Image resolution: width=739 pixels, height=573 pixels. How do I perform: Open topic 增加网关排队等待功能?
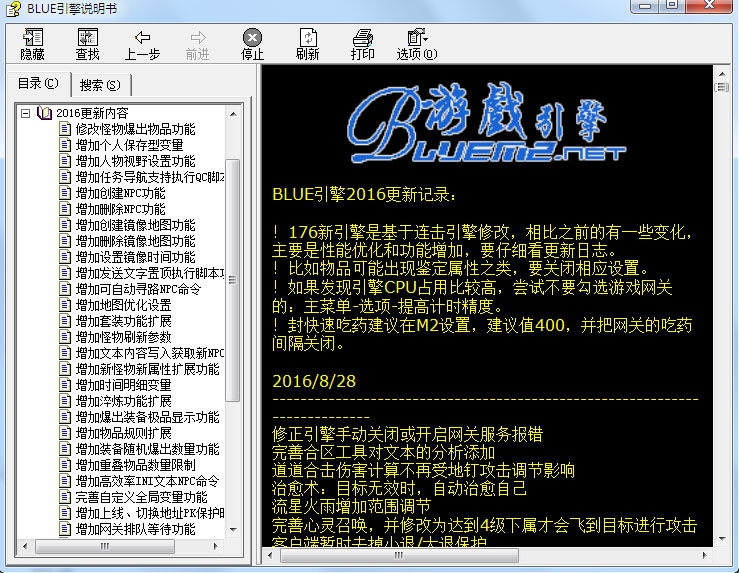[135, 530]
